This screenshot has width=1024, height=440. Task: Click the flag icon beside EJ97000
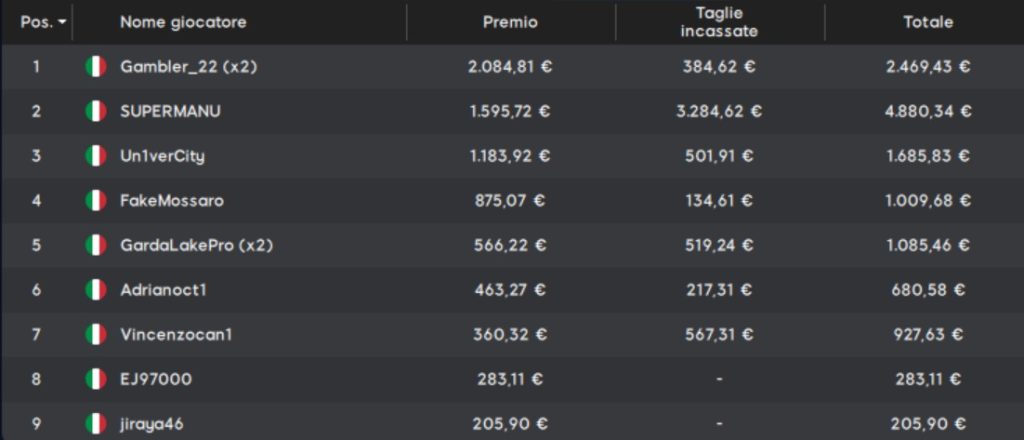tap(96, 379)
